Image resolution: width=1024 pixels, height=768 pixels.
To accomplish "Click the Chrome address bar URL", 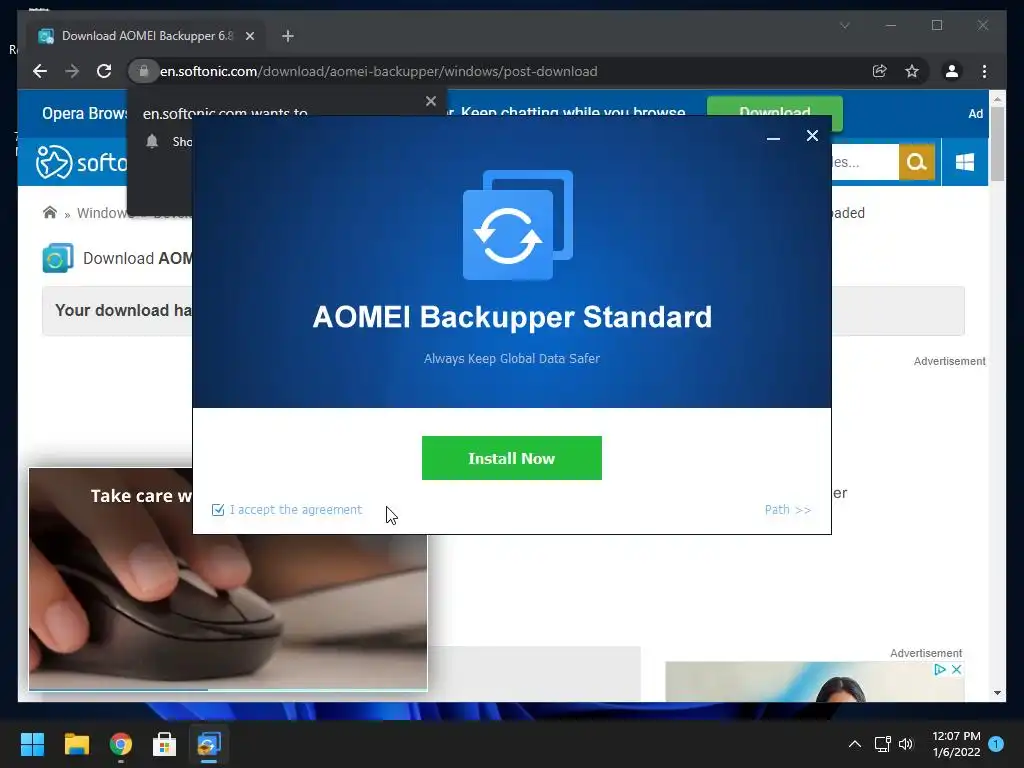I will coord(379,71).
